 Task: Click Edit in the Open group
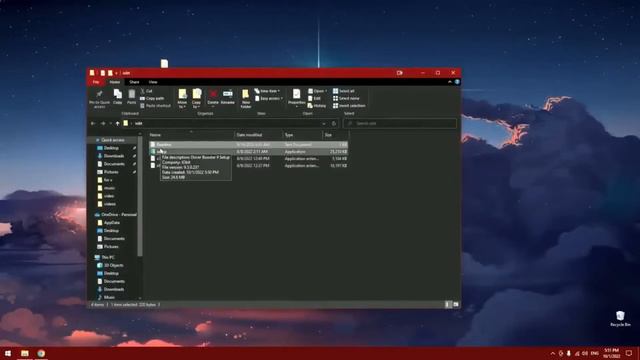click(314, 98)
